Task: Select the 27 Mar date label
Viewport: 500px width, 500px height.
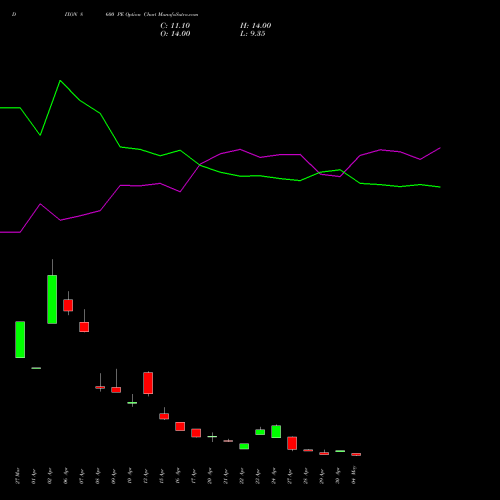Action: (x=18, y=476)
